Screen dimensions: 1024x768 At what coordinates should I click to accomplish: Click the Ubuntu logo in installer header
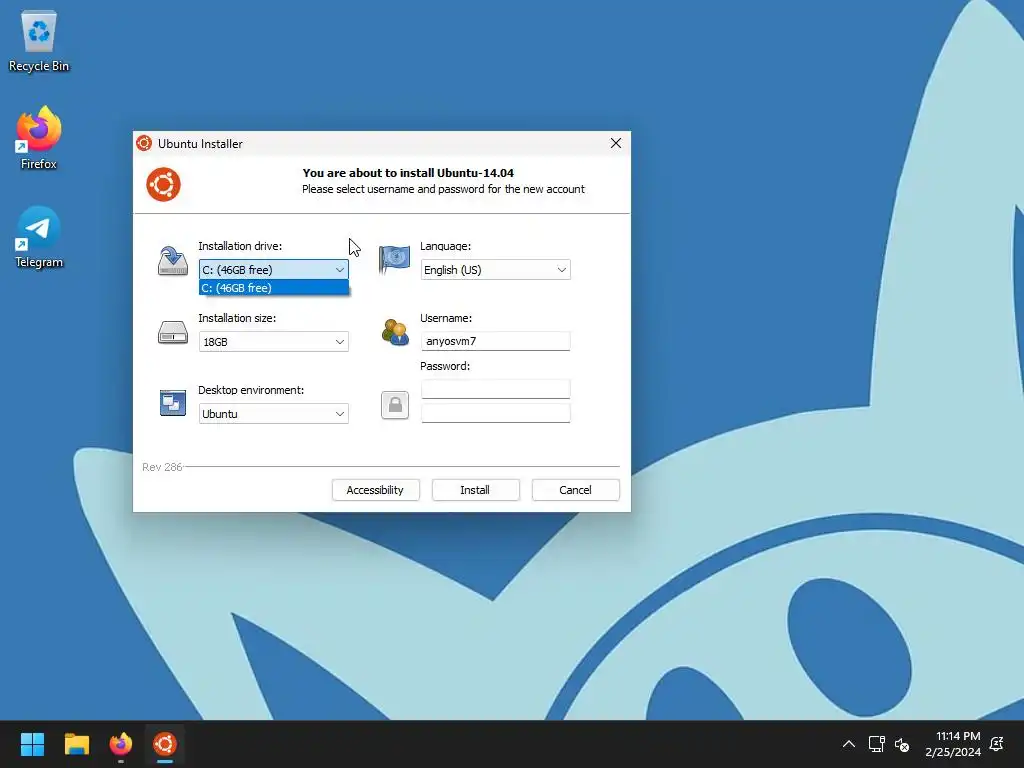pos(163,185)
